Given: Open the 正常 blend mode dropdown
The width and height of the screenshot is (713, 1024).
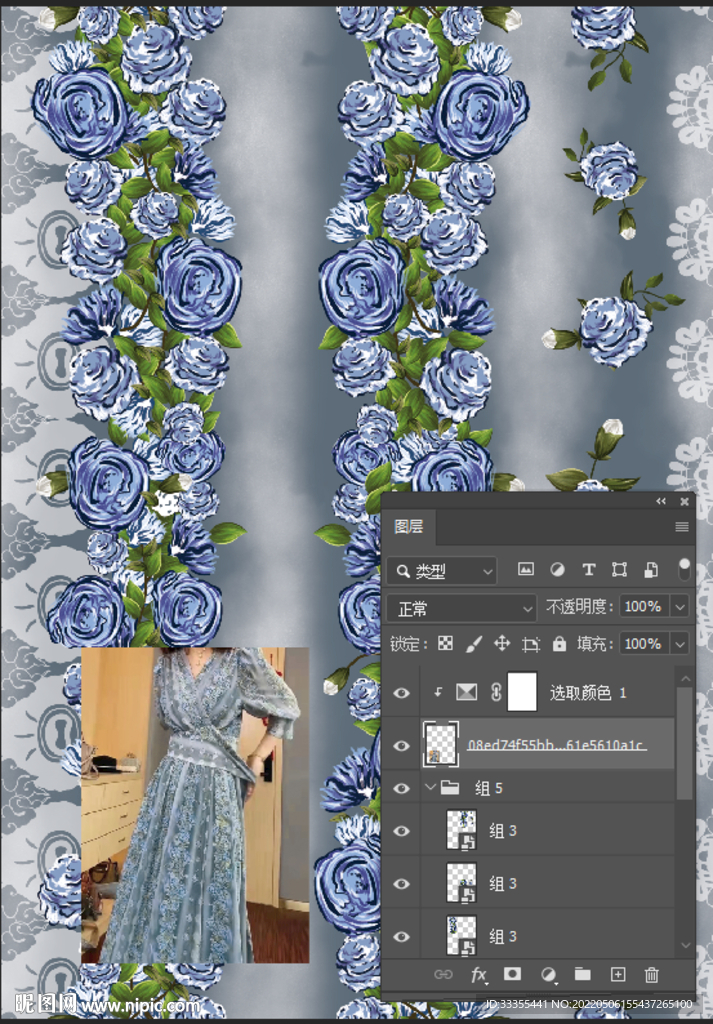Looking at the screenshot, I should 462,608.
